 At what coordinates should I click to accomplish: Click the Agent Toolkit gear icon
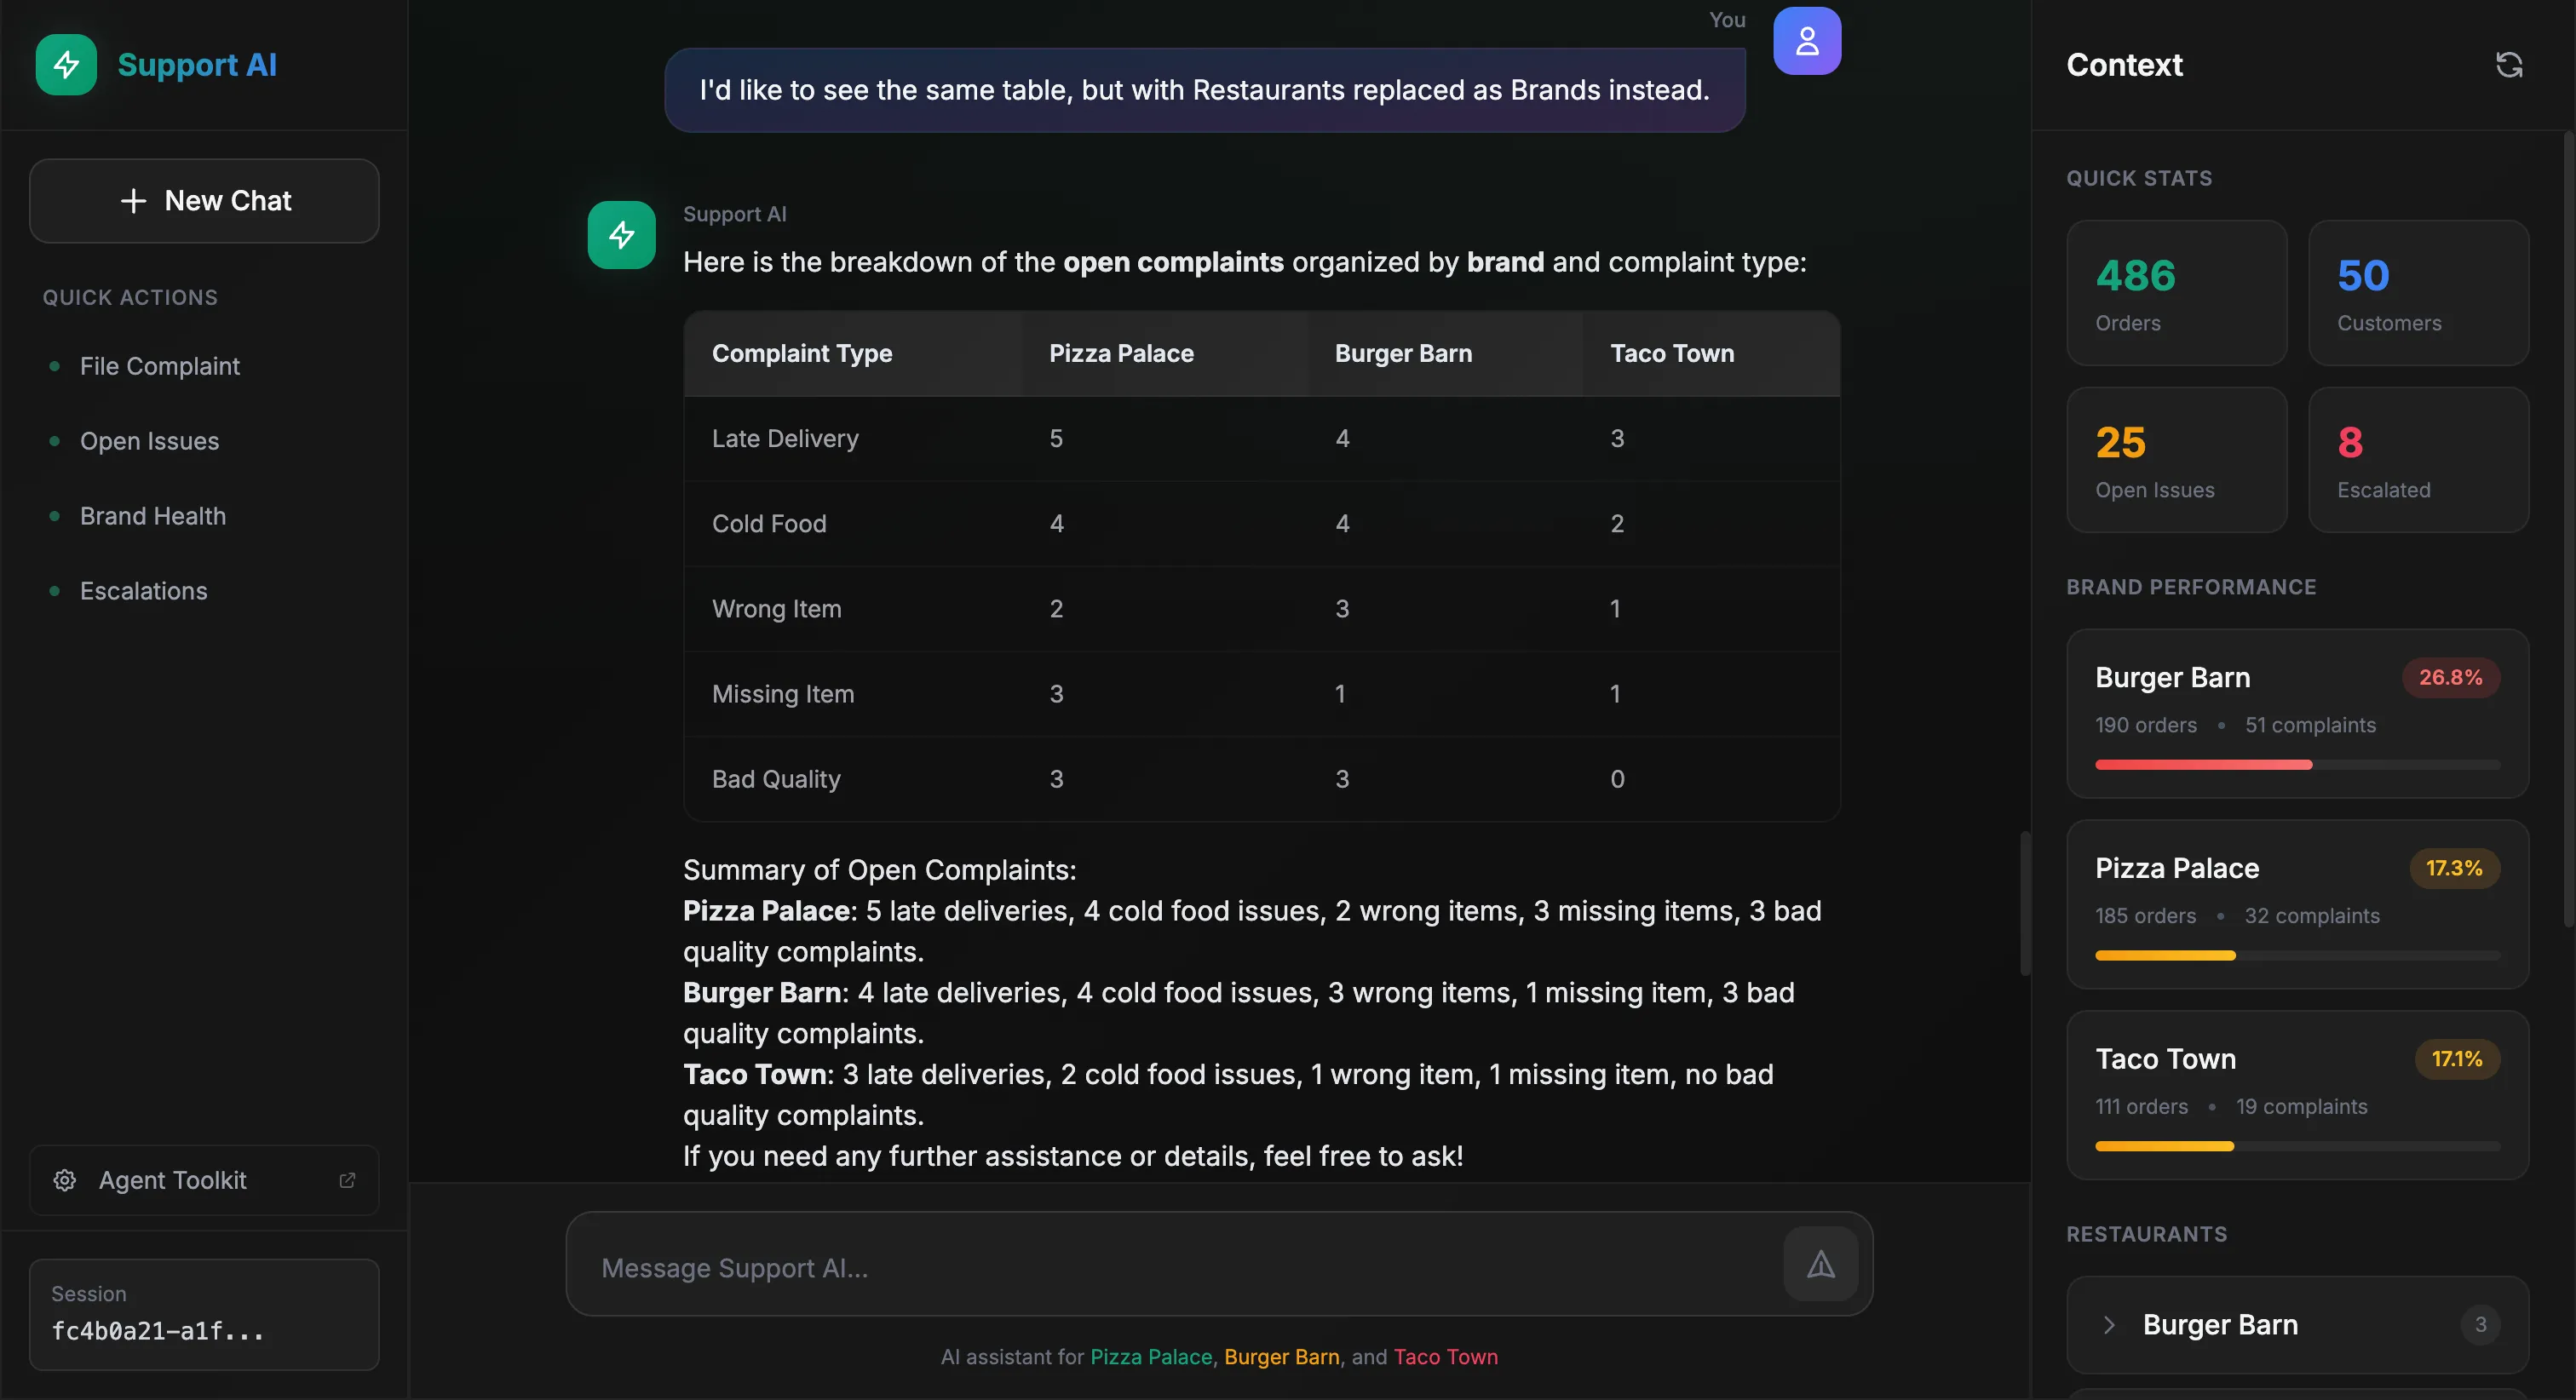pyautogui.click(x=65, y=1180)
